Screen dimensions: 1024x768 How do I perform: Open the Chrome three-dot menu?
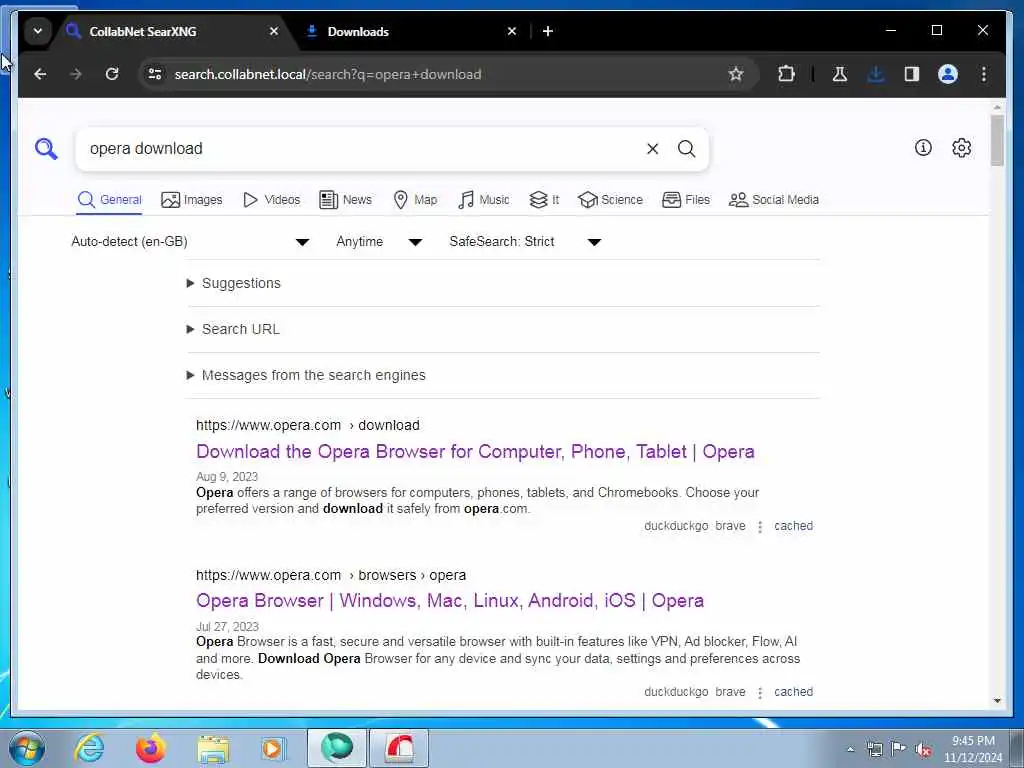(x=984, y=74)
